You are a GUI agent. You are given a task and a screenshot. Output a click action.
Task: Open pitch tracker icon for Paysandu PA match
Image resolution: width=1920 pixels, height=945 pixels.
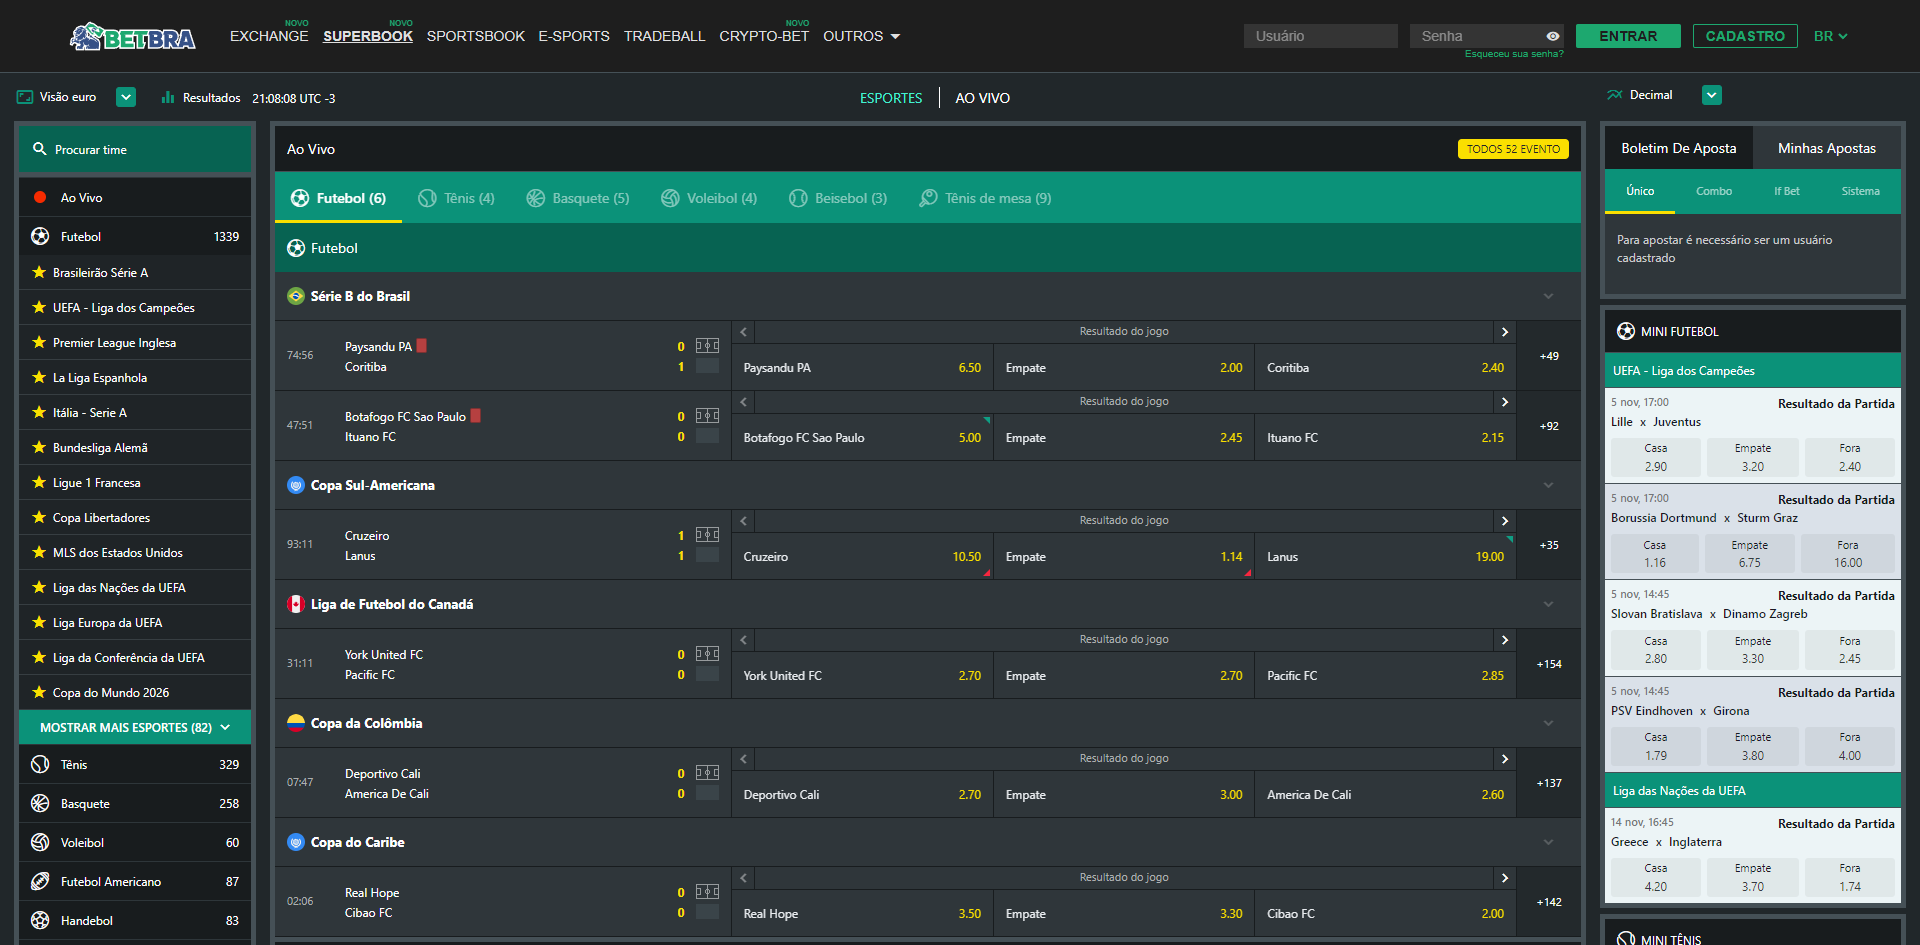[x=707, y=346]
